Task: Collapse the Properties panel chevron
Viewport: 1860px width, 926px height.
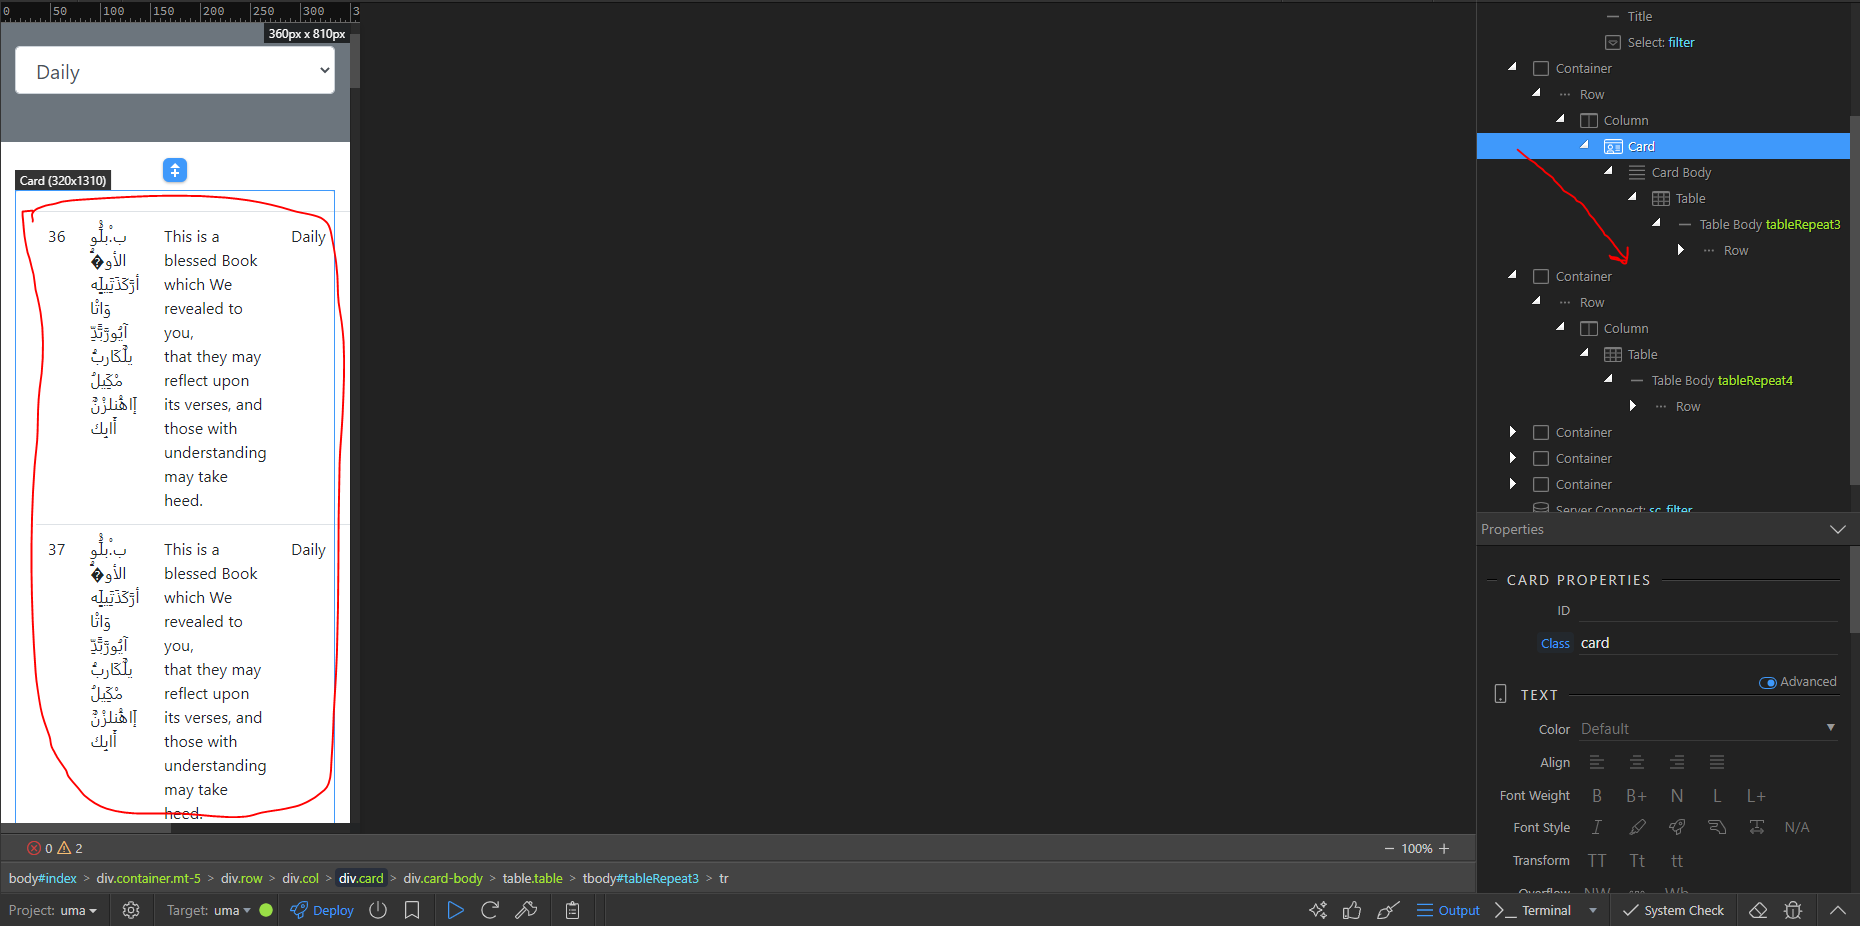Action: [1837, 529]
